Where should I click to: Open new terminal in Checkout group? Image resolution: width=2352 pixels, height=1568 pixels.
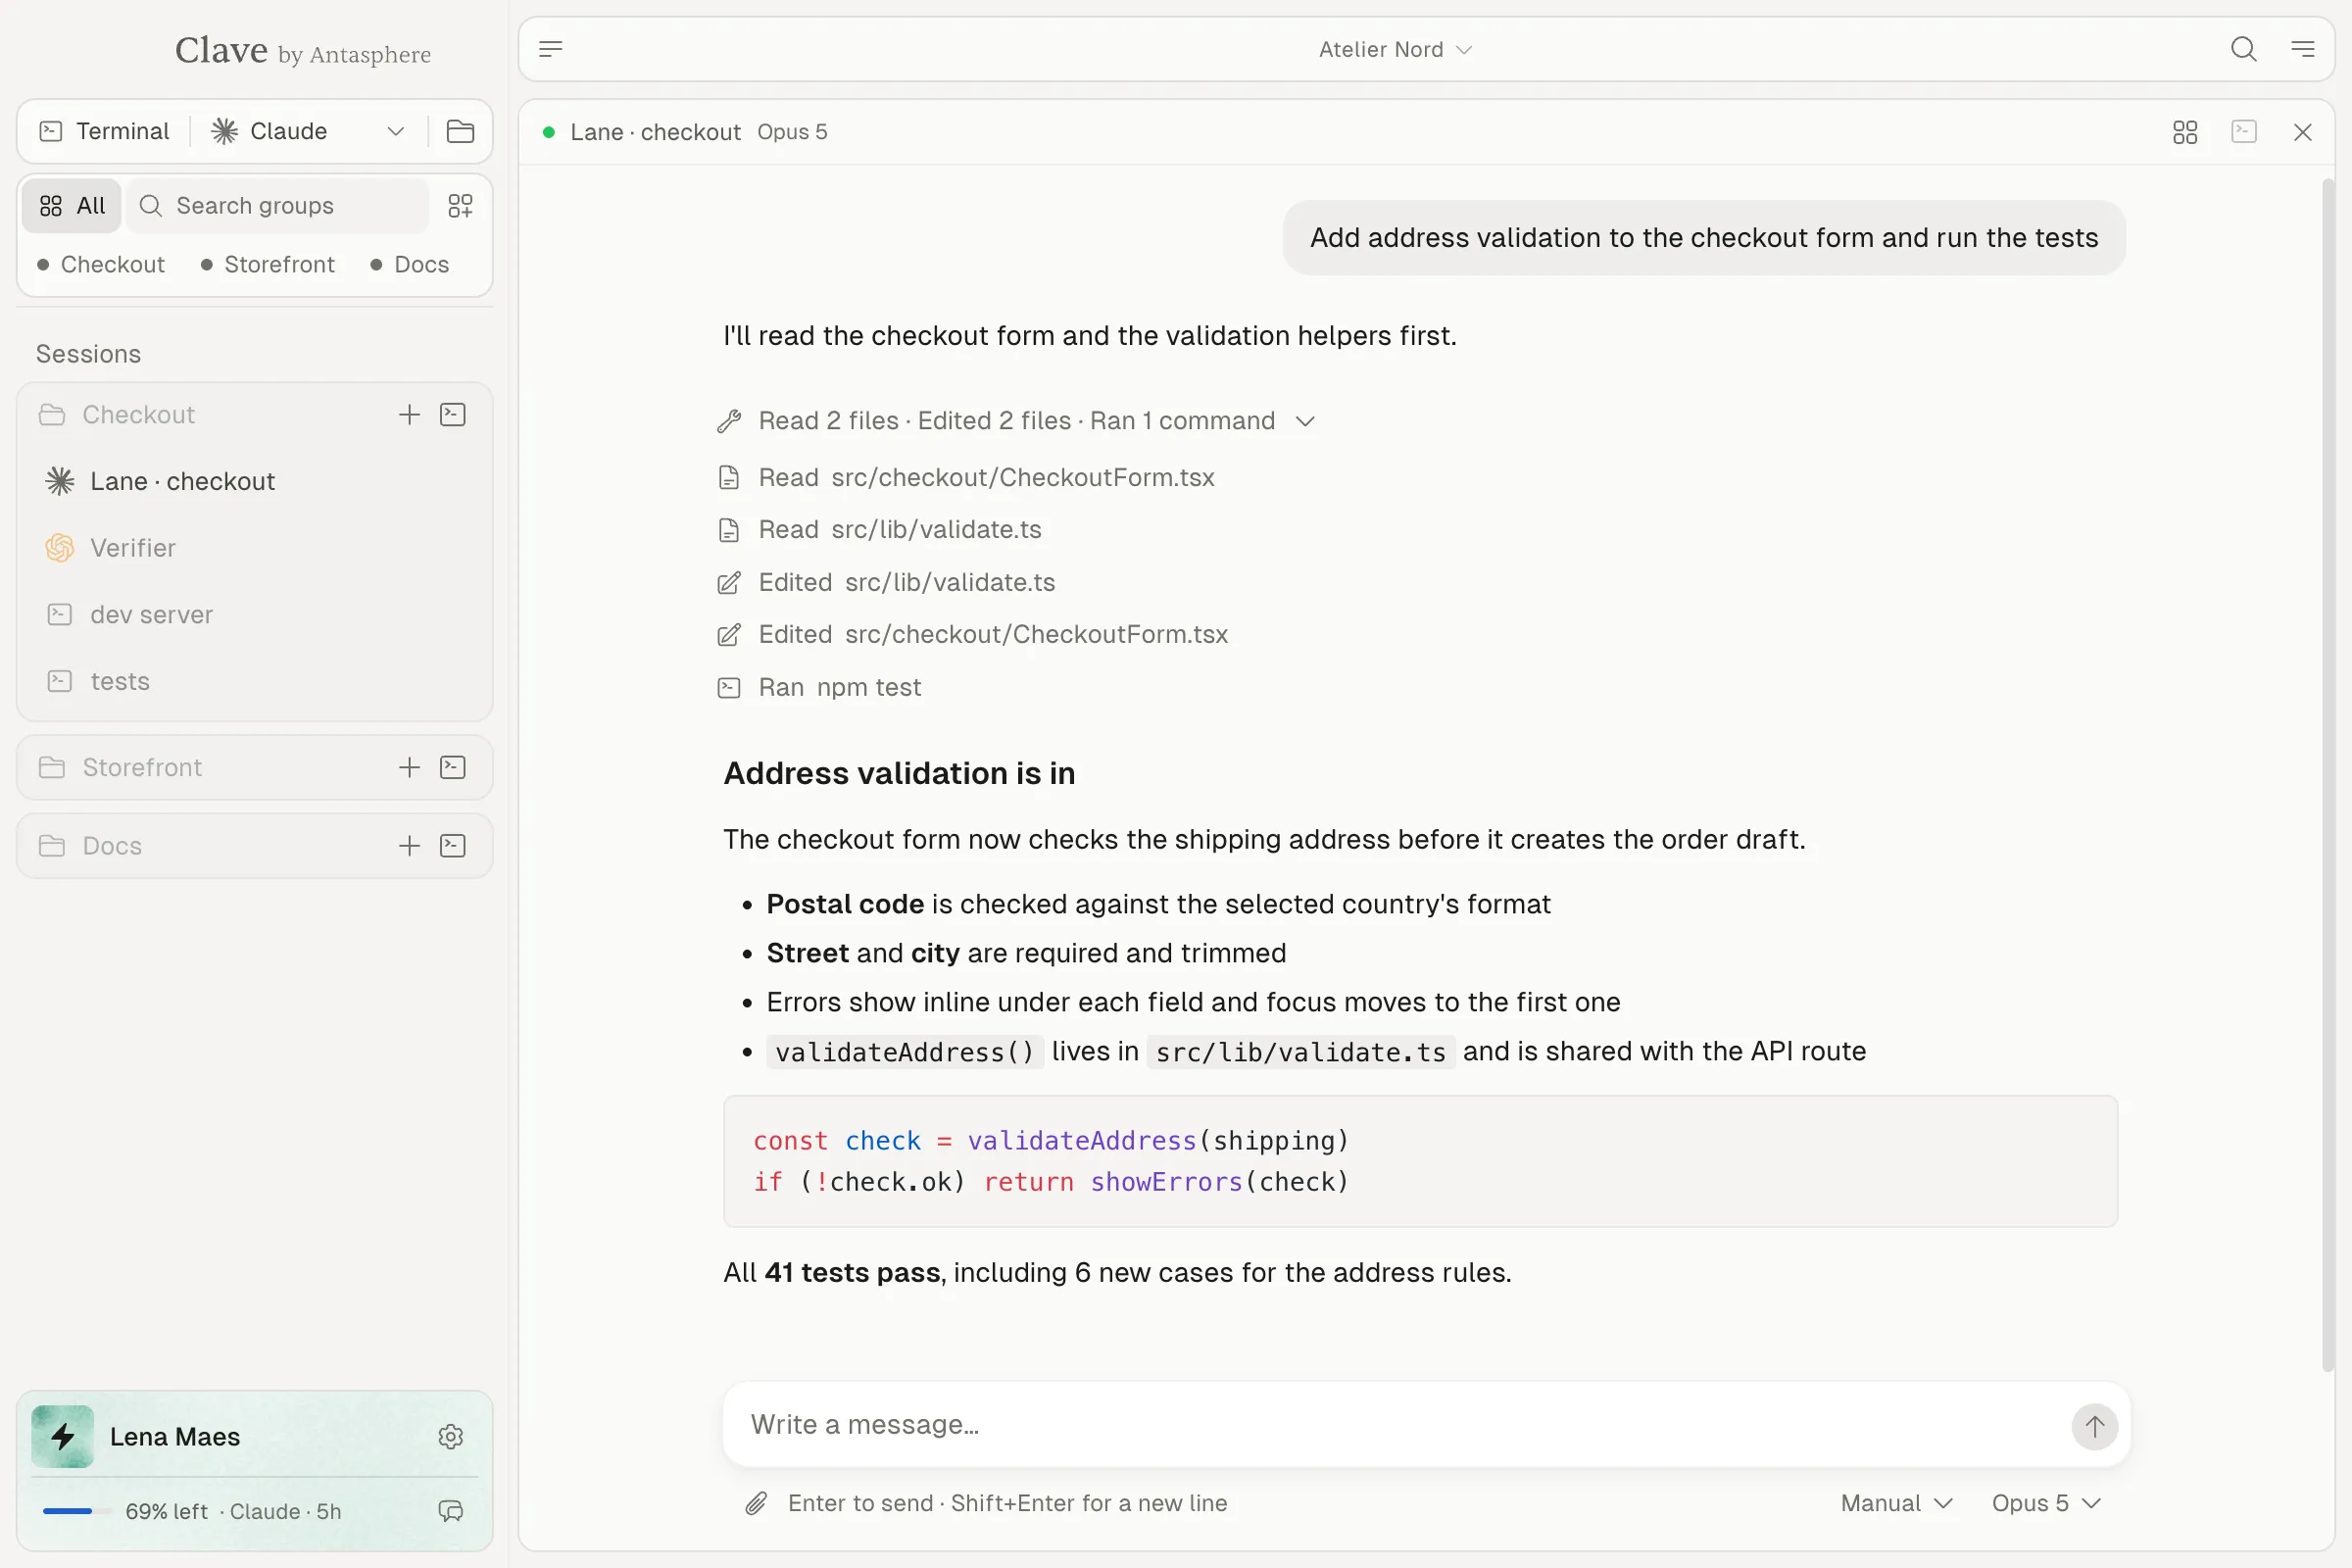coord(453,415)
